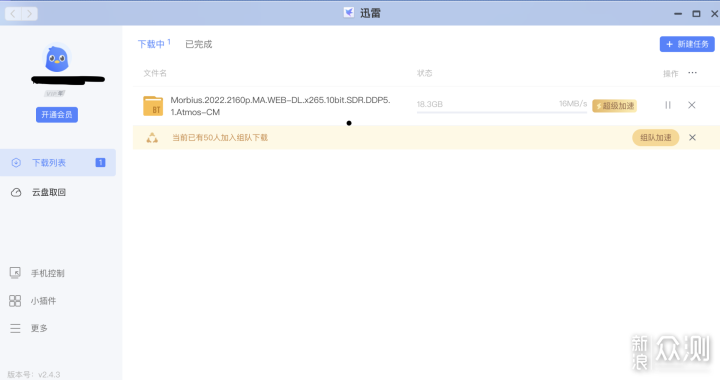Click the 操作 column header
Viewport: 720px width, 380px height.
670,73
